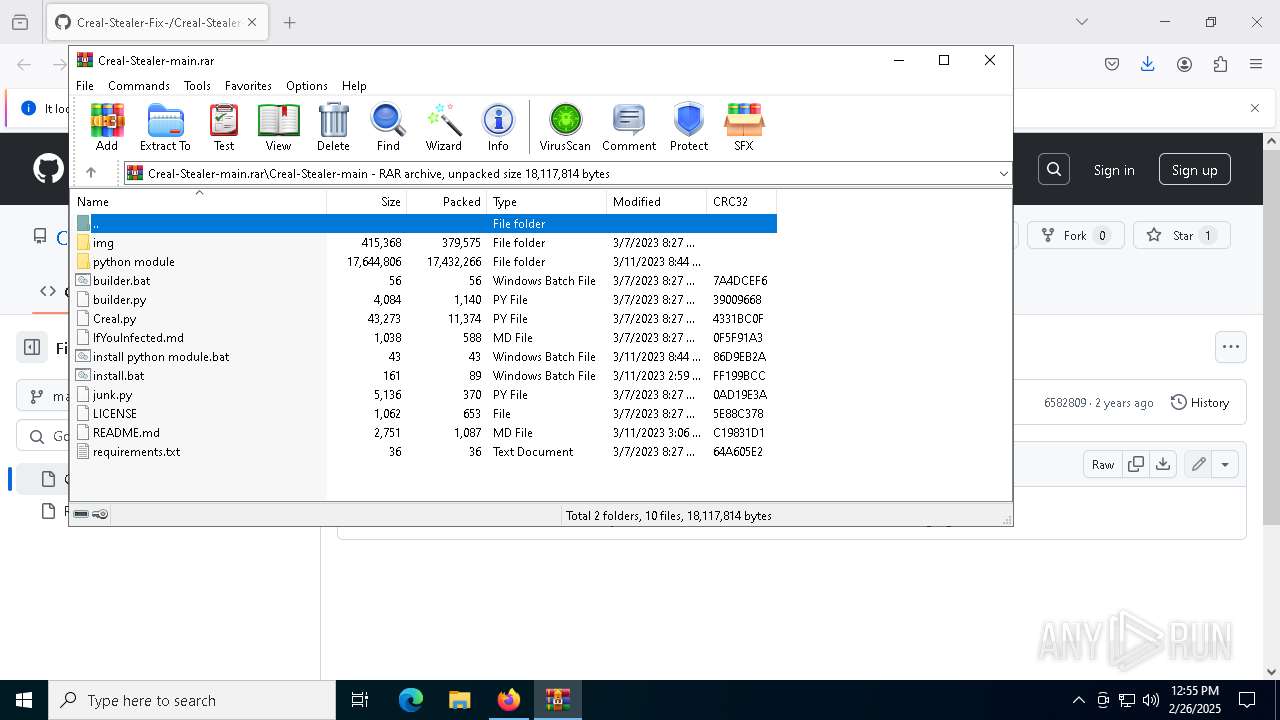Download raw file icon on GitHub
This screenshot has height=720, width=1280.
click(x=1163, y=464)
